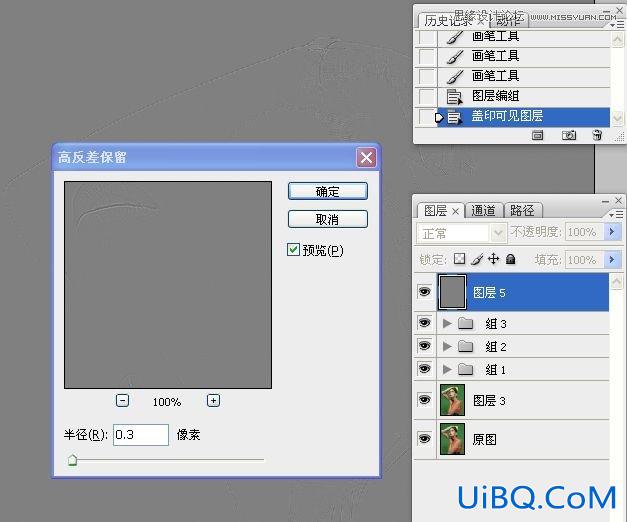Click the 组 2 folder icon
The height and width of the screenshot is (522, 627).
point(465,346)
